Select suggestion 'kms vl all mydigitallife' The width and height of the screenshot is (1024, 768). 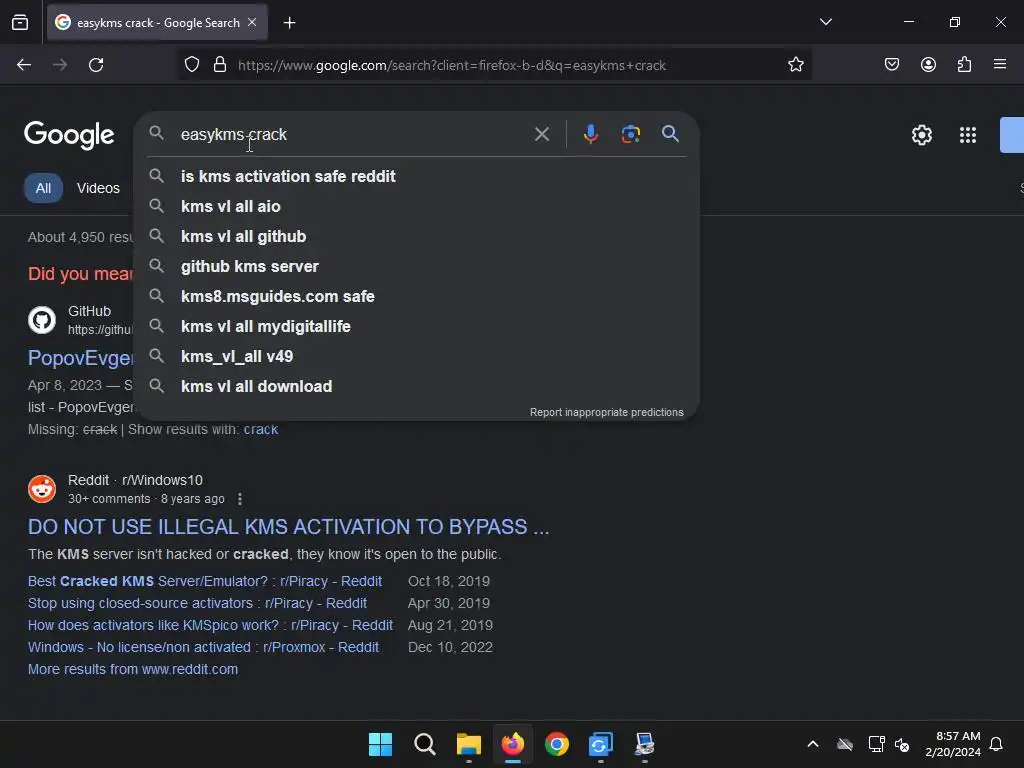pyautogui.click(x=417, y=327)
